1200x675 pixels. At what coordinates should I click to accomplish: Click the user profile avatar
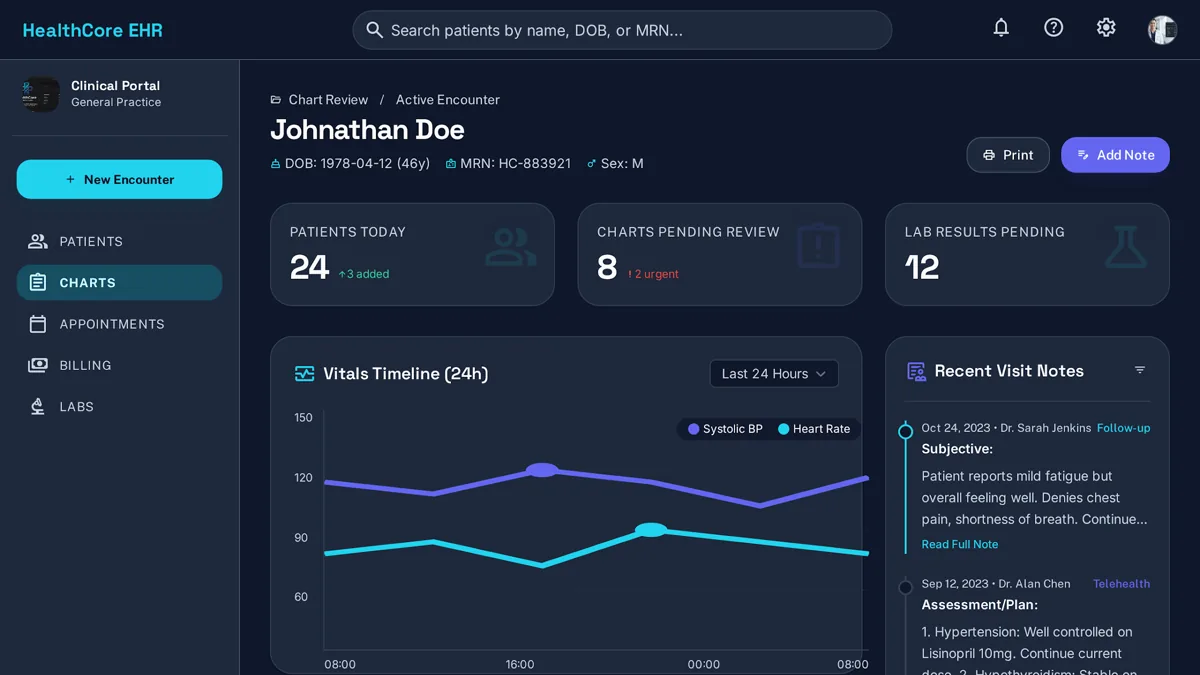pyautogui.click(x=1162, y=29)
